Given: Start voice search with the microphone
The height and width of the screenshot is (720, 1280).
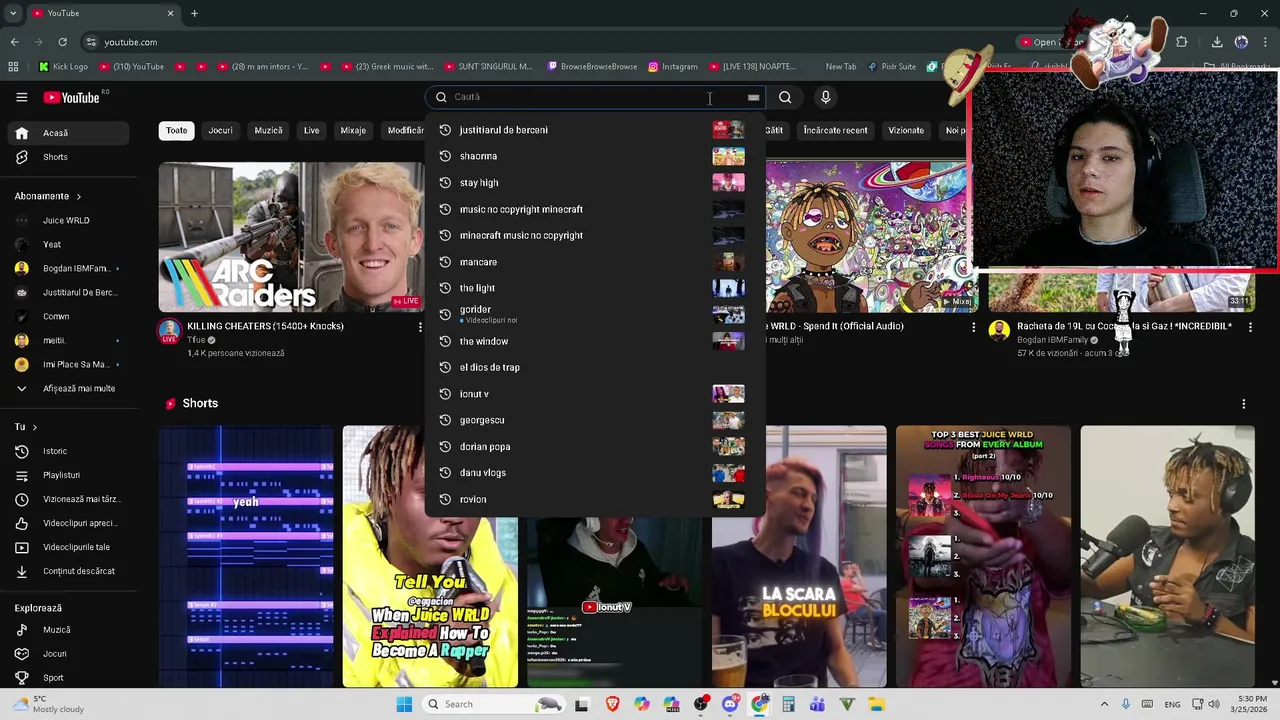Looking at the screenshot, I should pos(825,97).
